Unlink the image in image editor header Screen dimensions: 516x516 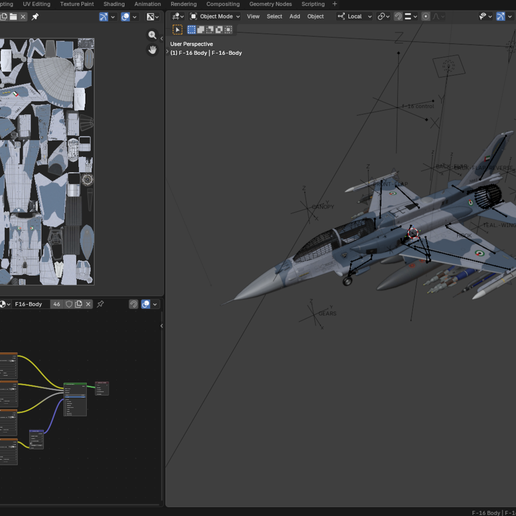pyautogui.click(x=23, y=17)
